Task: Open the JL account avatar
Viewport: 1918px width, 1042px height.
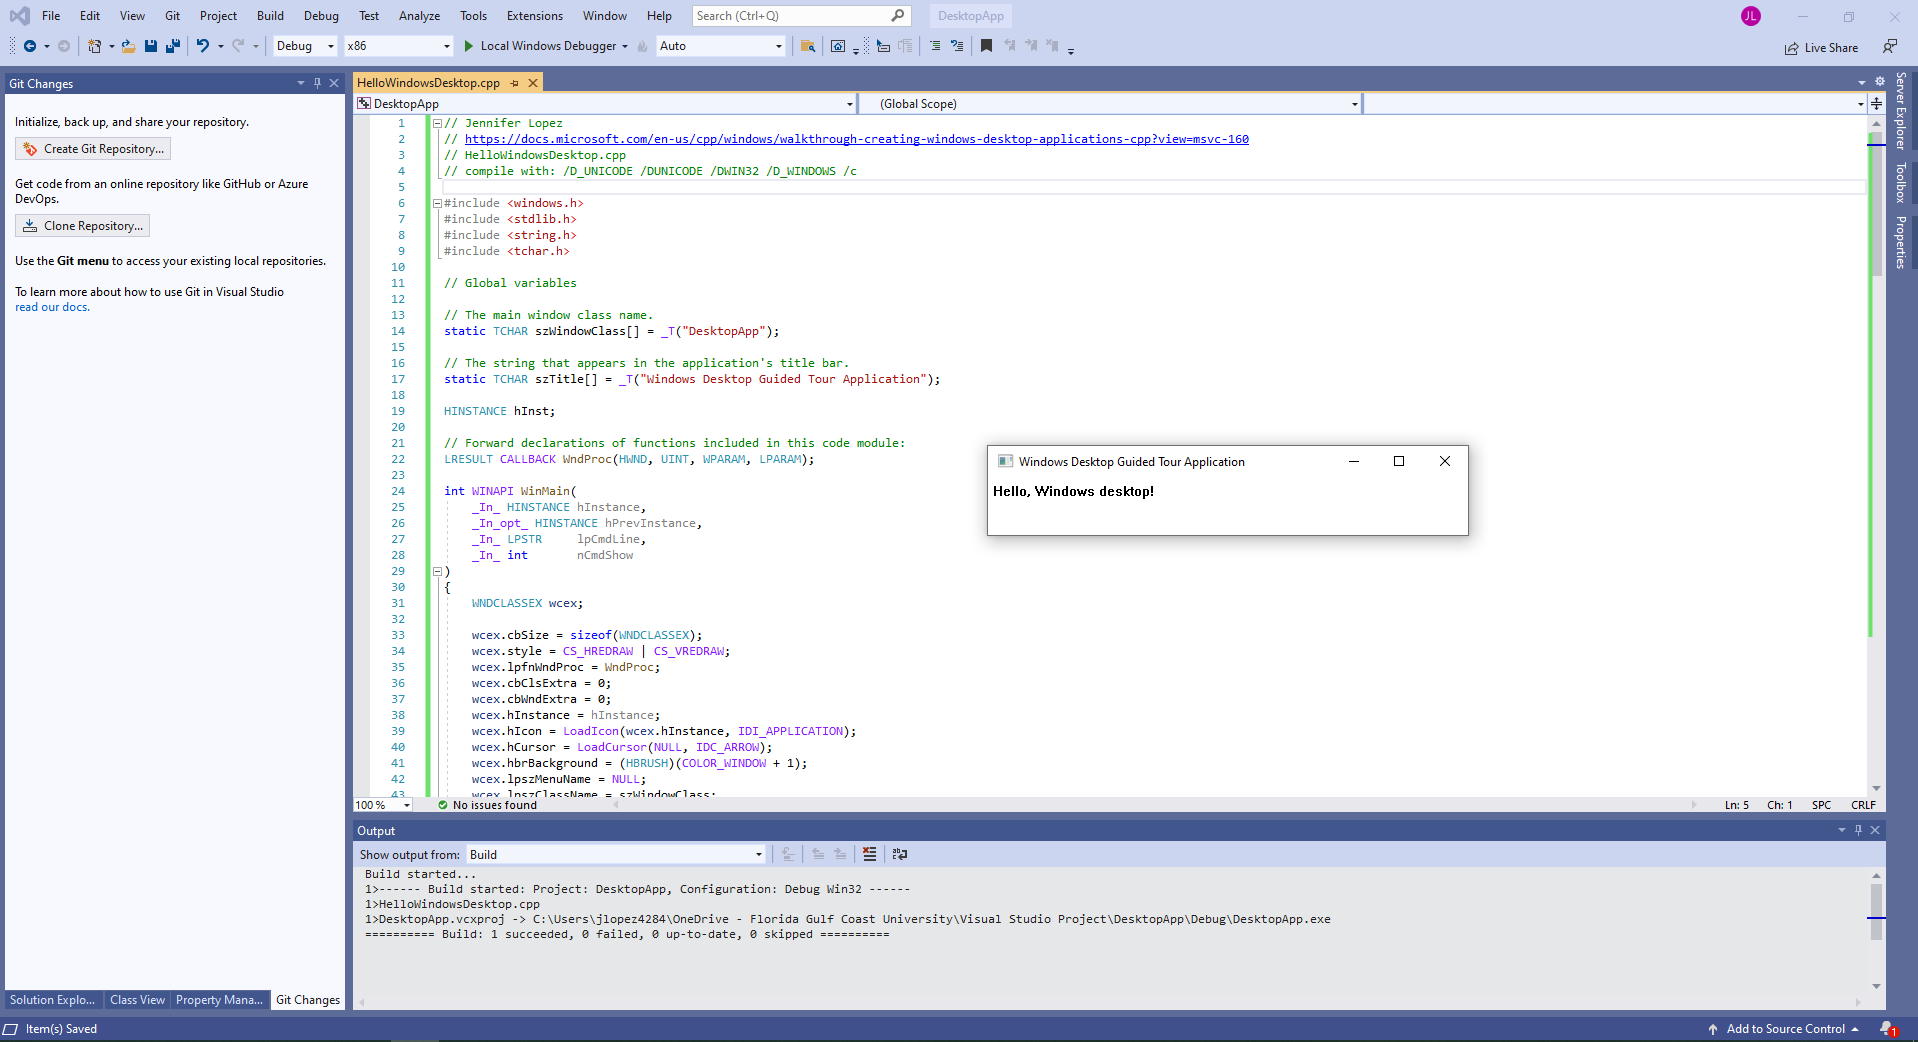Action: [x=1751, y=16]
